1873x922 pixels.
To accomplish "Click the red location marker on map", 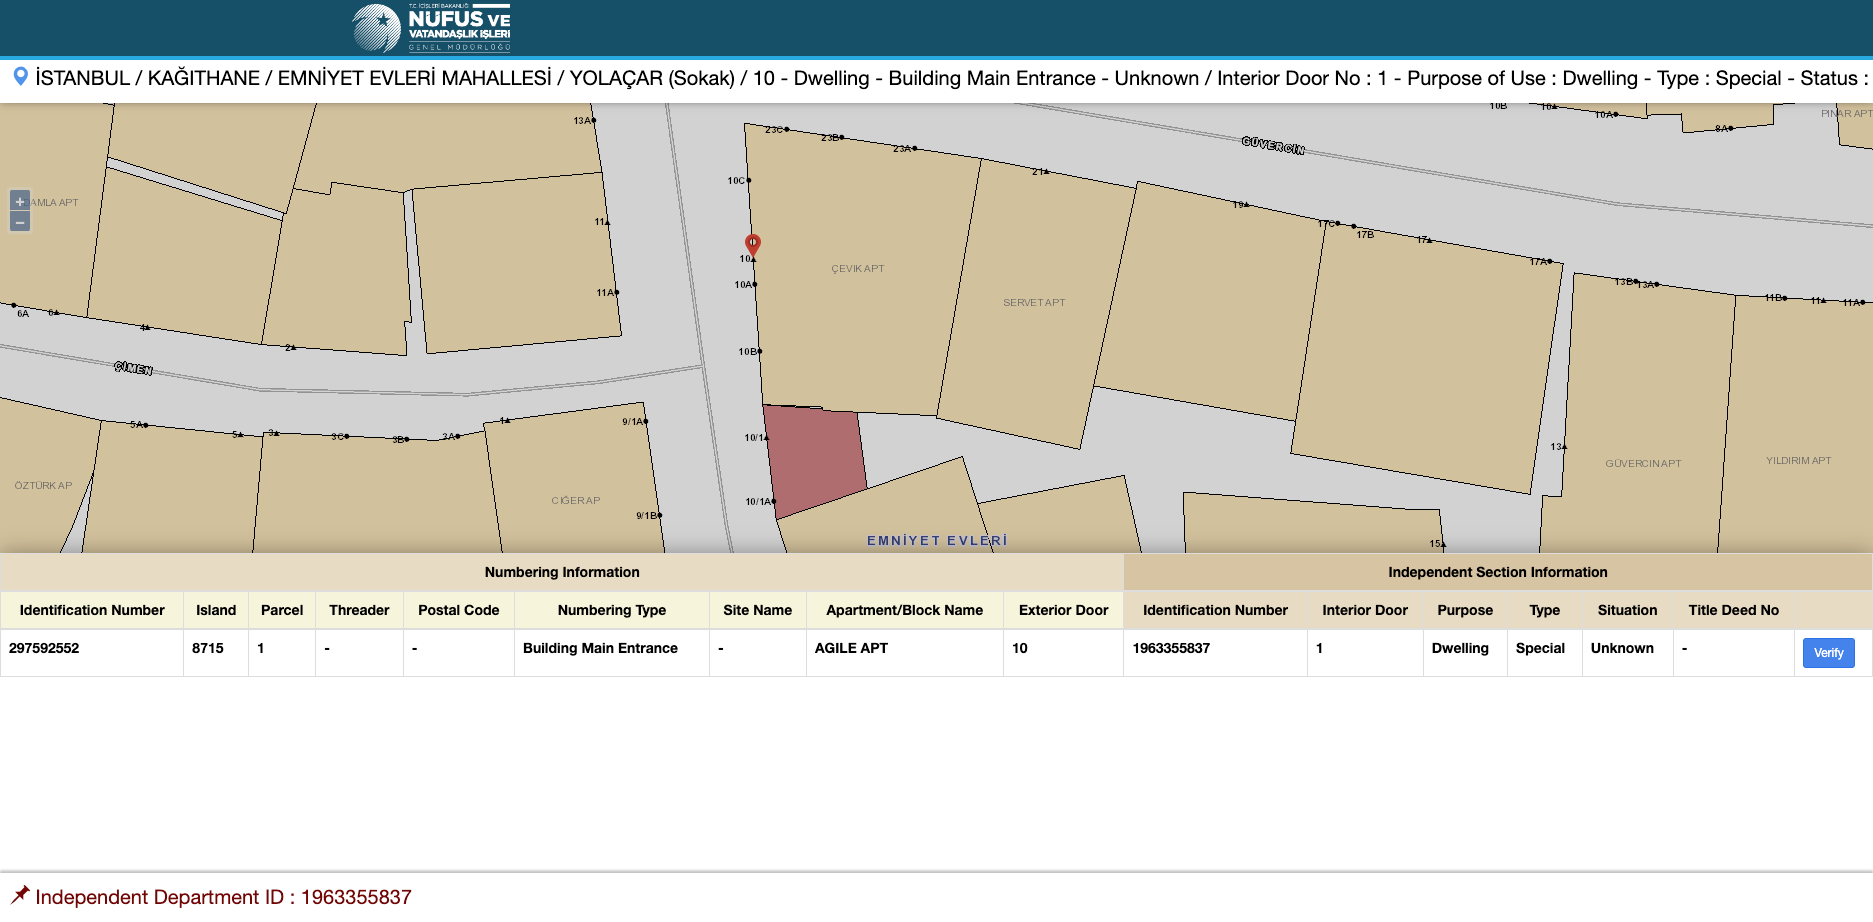I will coord(753,244).
